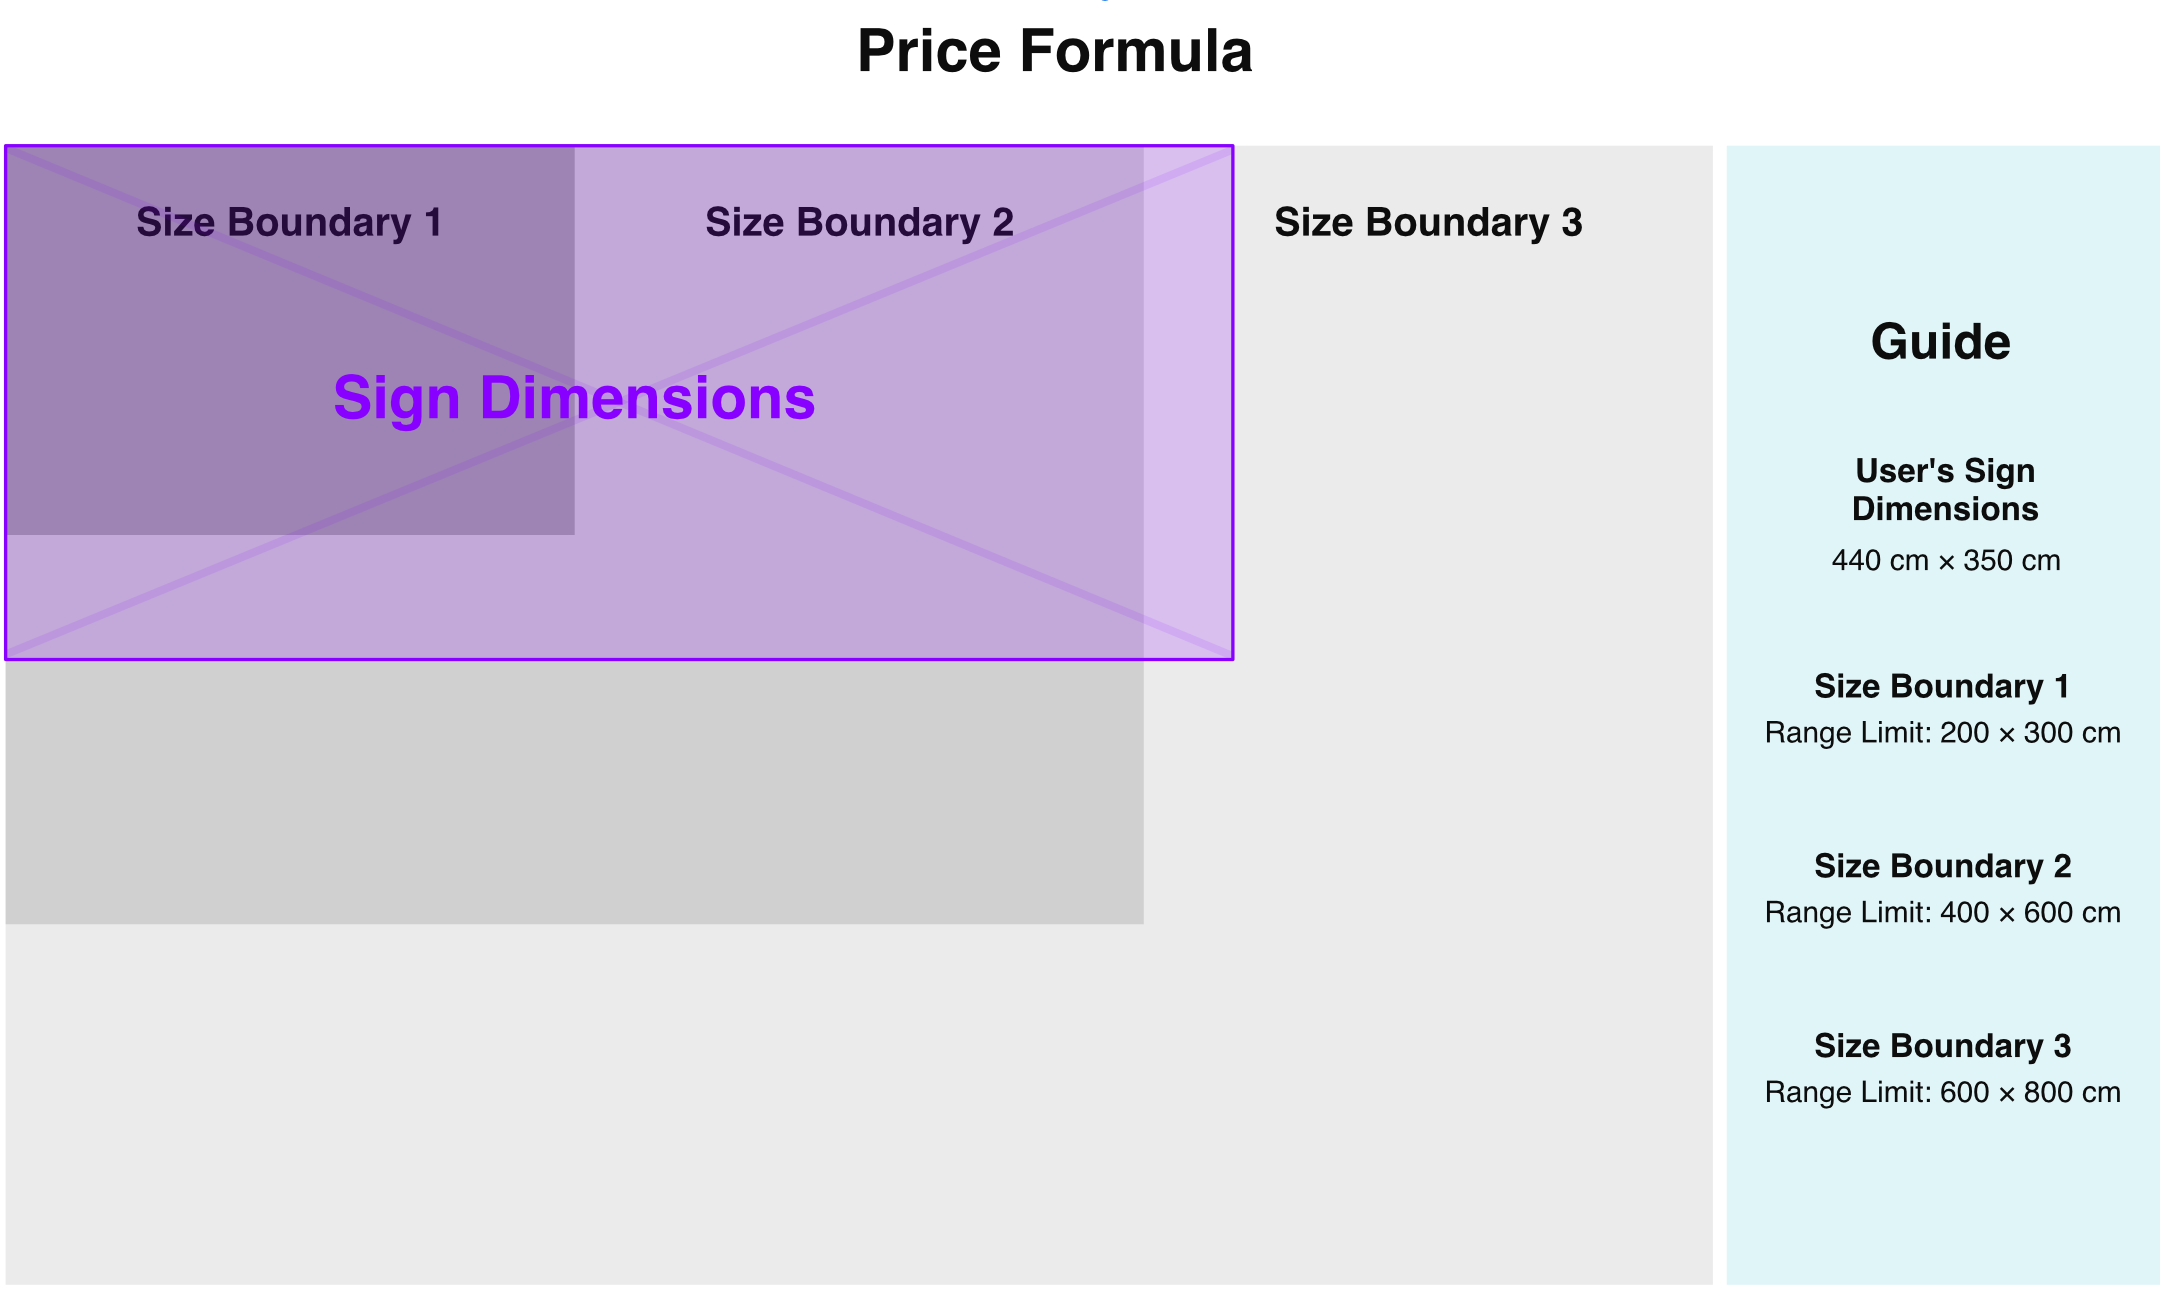This screenshot has width=2167, height=1291.
Task: Click the "Size Boundary 2" heading in the Guide
Action: 1942,866
